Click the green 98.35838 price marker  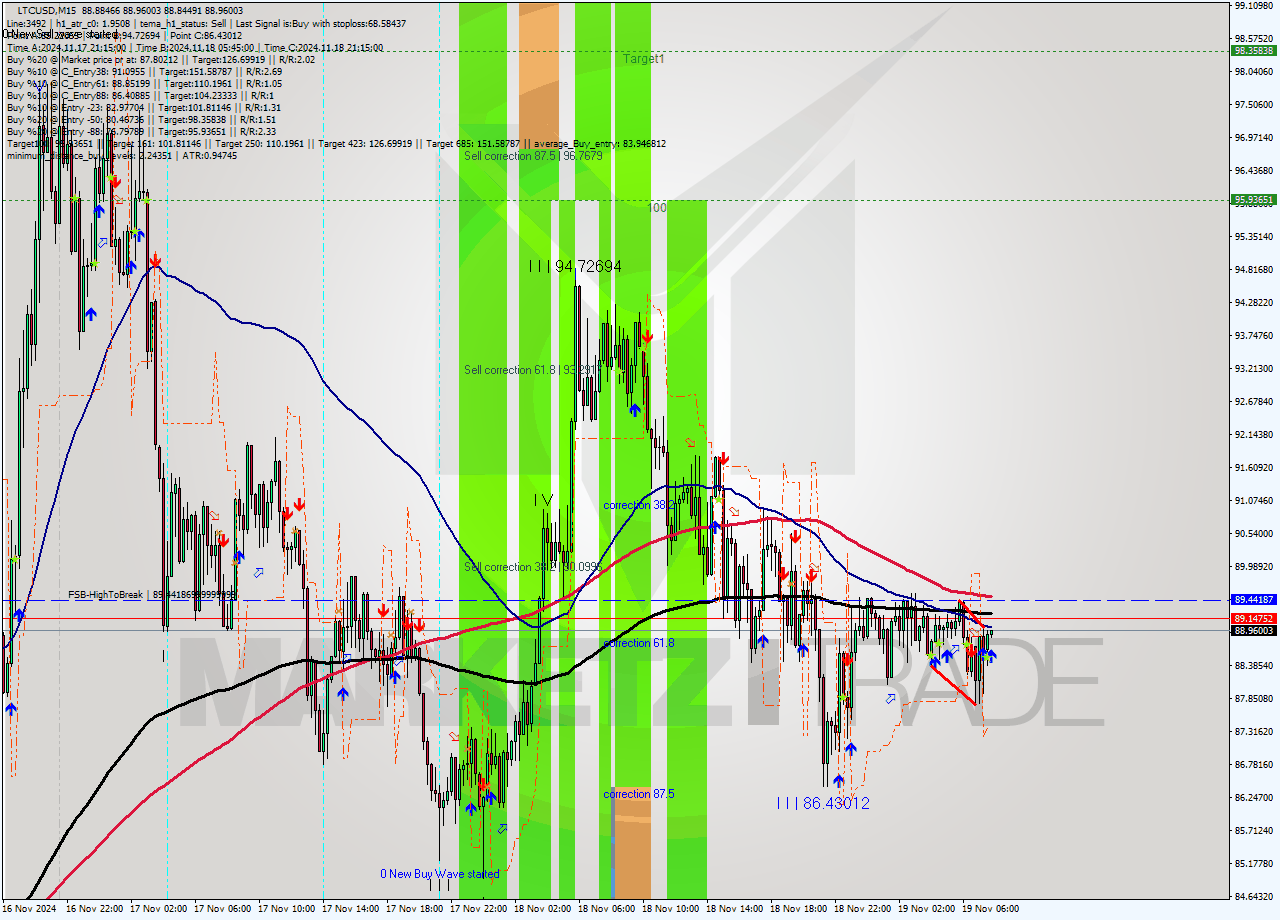(x=1254, y=50)
